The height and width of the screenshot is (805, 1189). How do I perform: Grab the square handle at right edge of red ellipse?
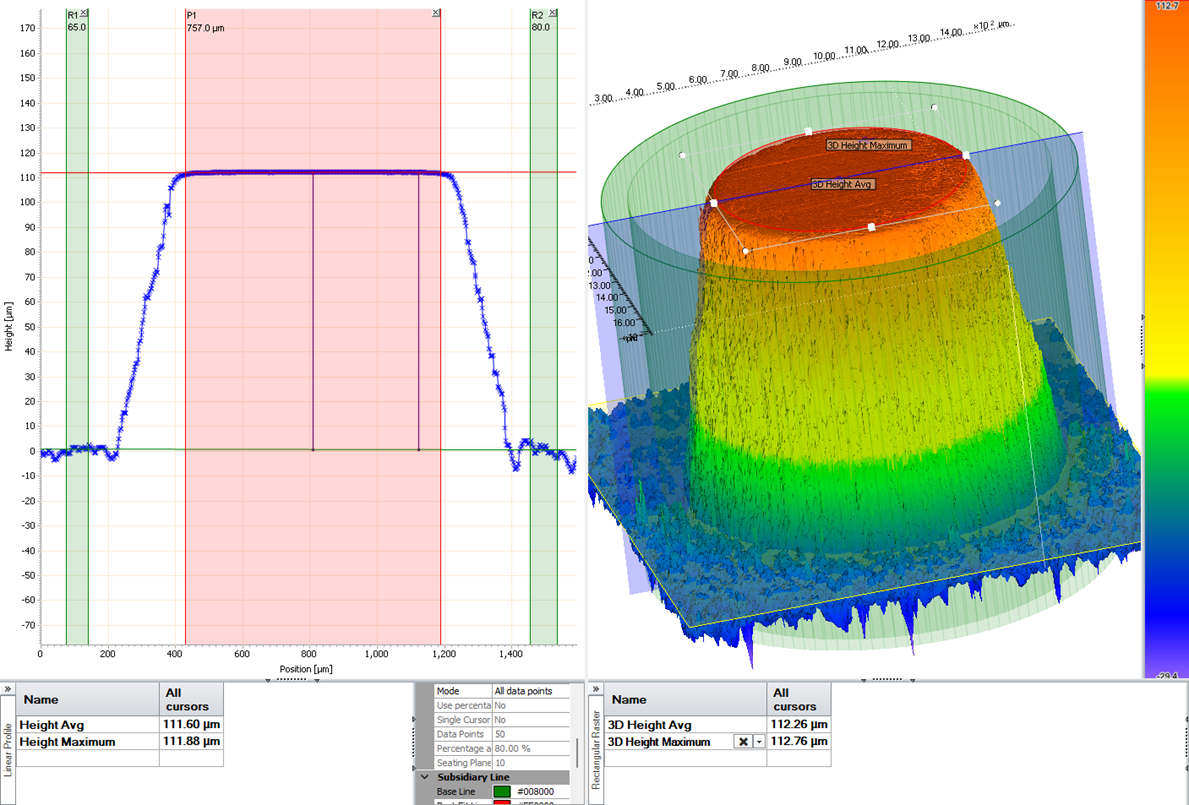coord(966,155)
